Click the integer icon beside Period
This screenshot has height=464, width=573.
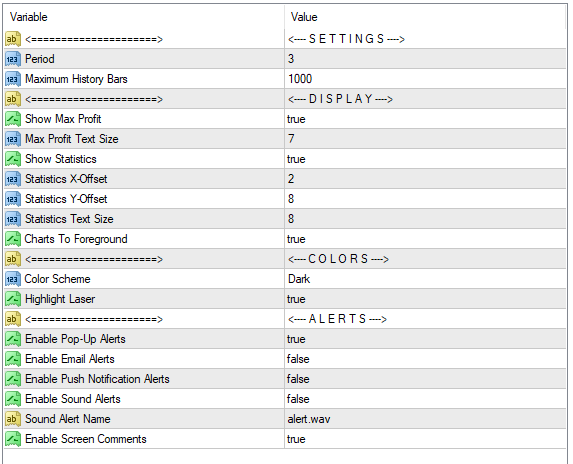13,59
